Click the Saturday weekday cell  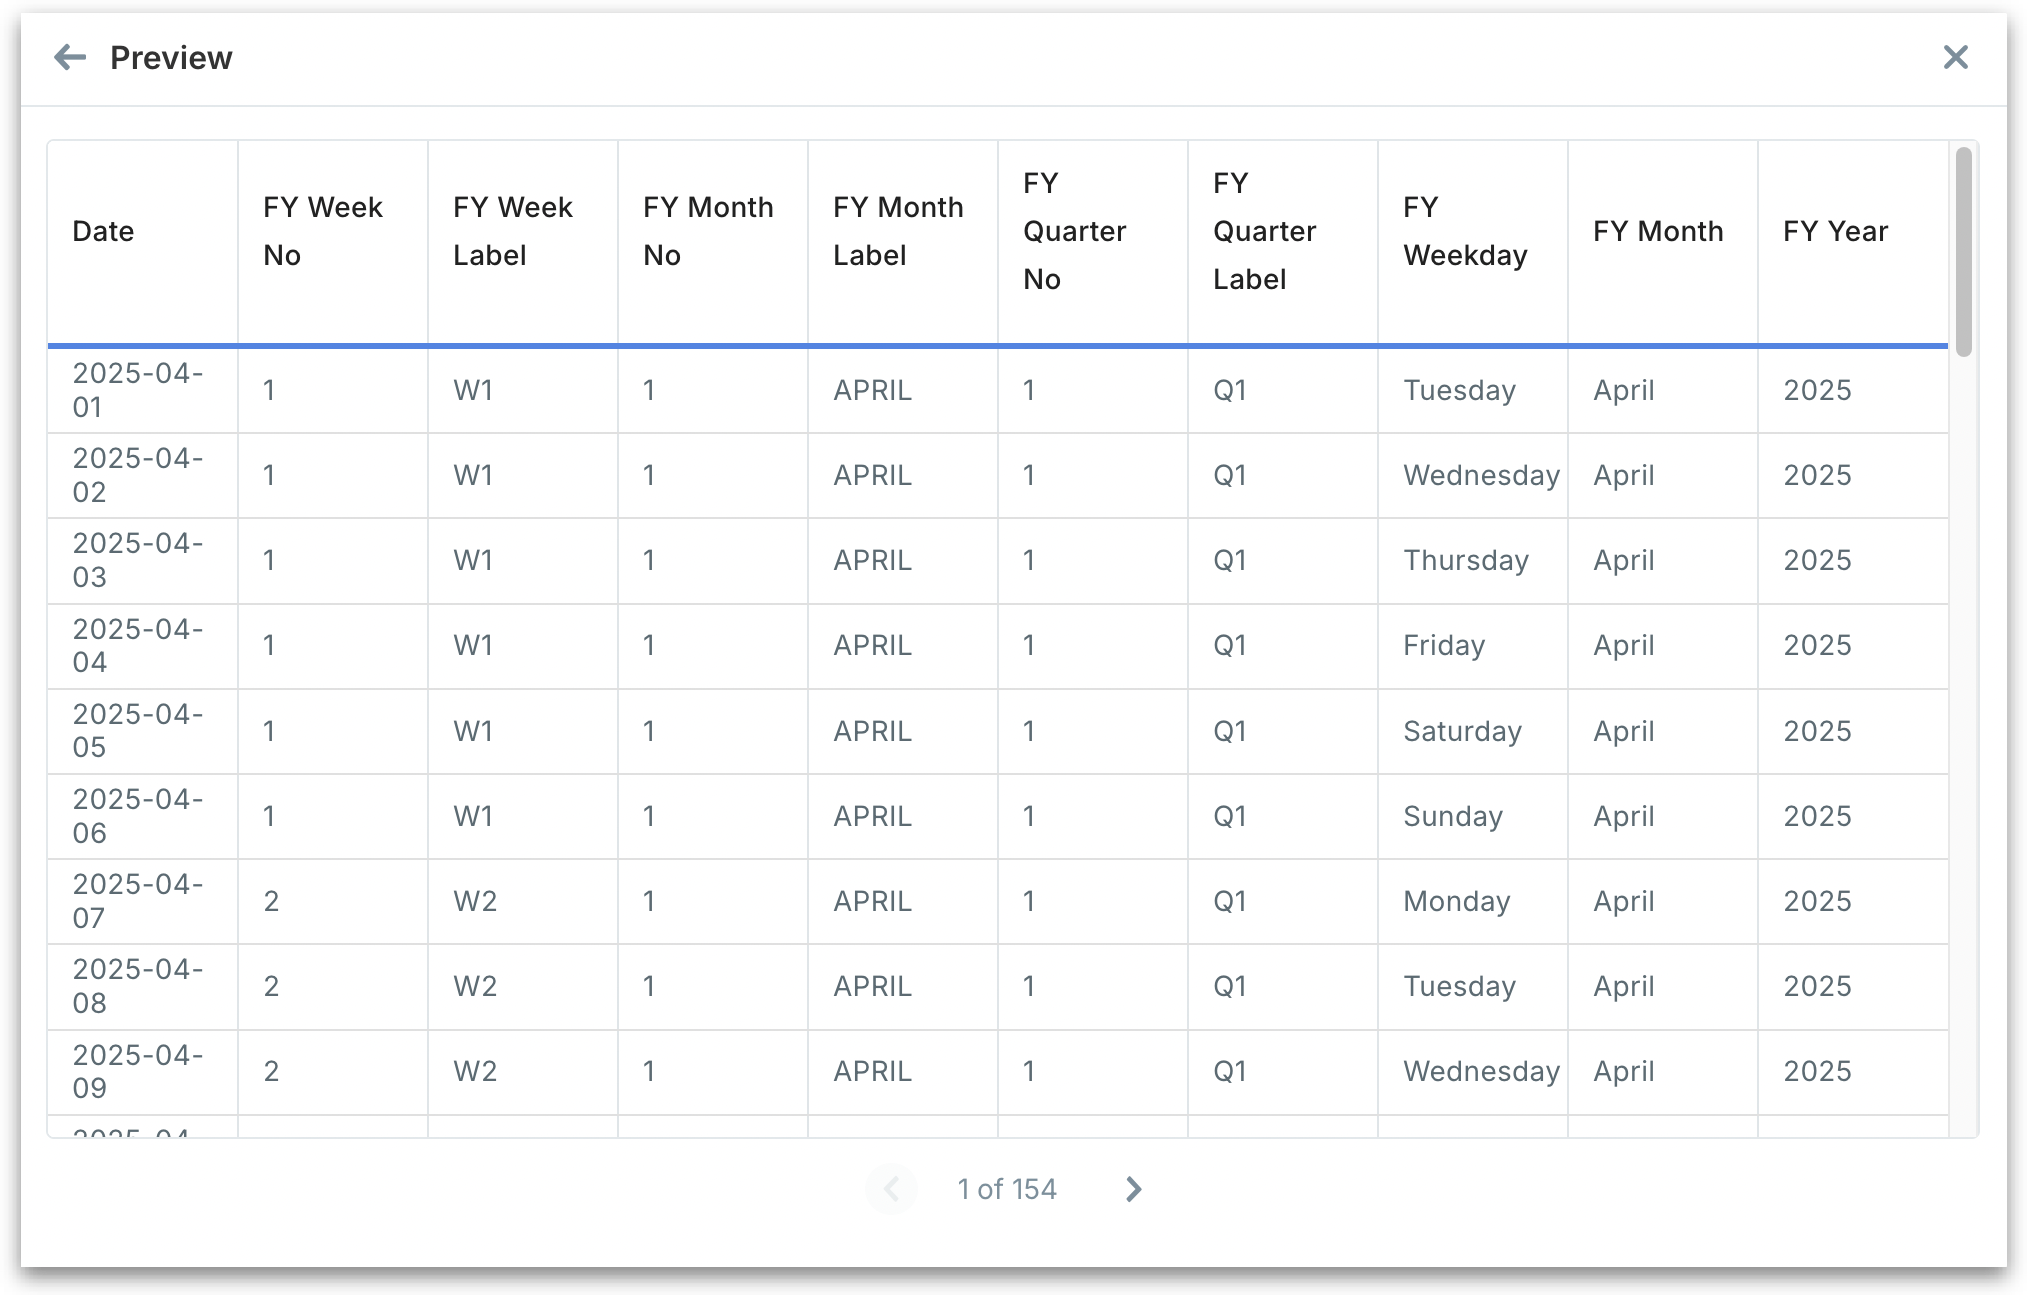(1462, 732)
